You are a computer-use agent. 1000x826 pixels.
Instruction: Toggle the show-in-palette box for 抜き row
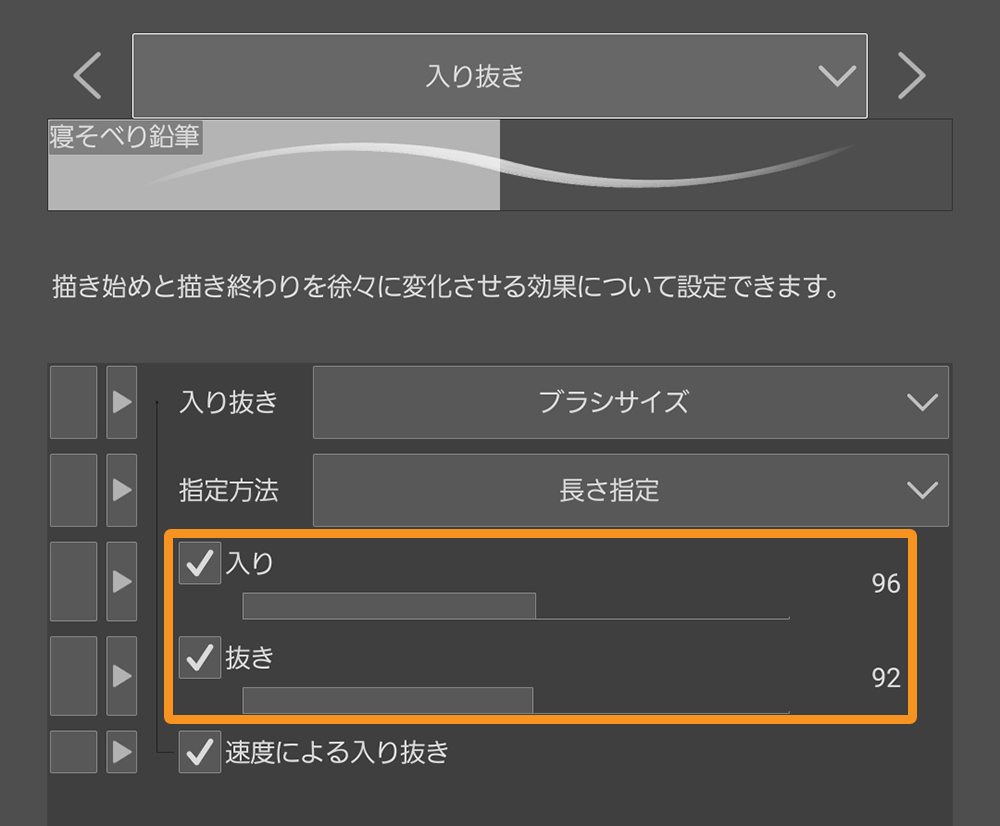[x=73, y=676]
